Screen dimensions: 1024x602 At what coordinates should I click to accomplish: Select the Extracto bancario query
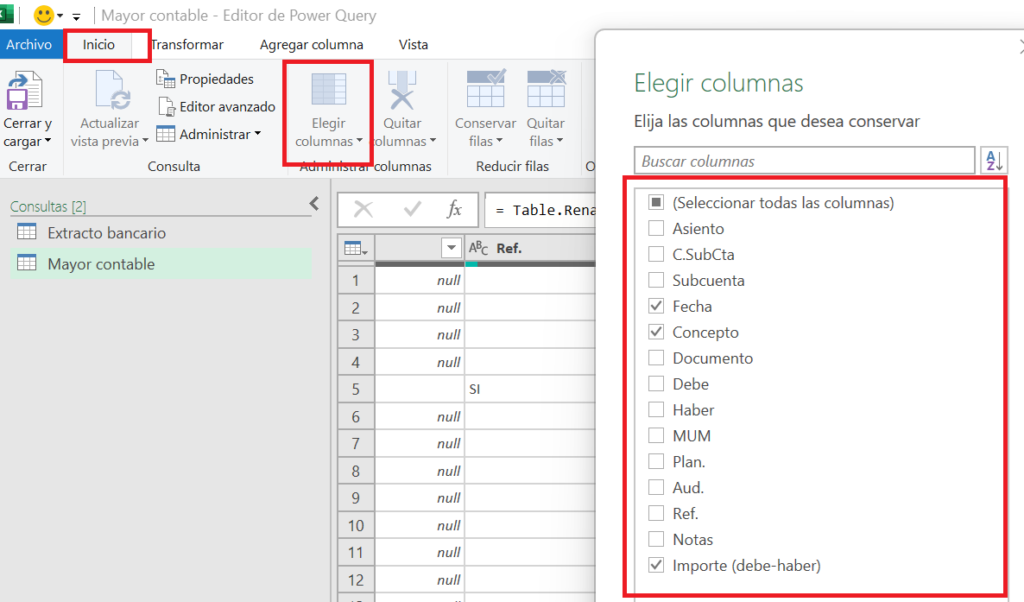161,232
